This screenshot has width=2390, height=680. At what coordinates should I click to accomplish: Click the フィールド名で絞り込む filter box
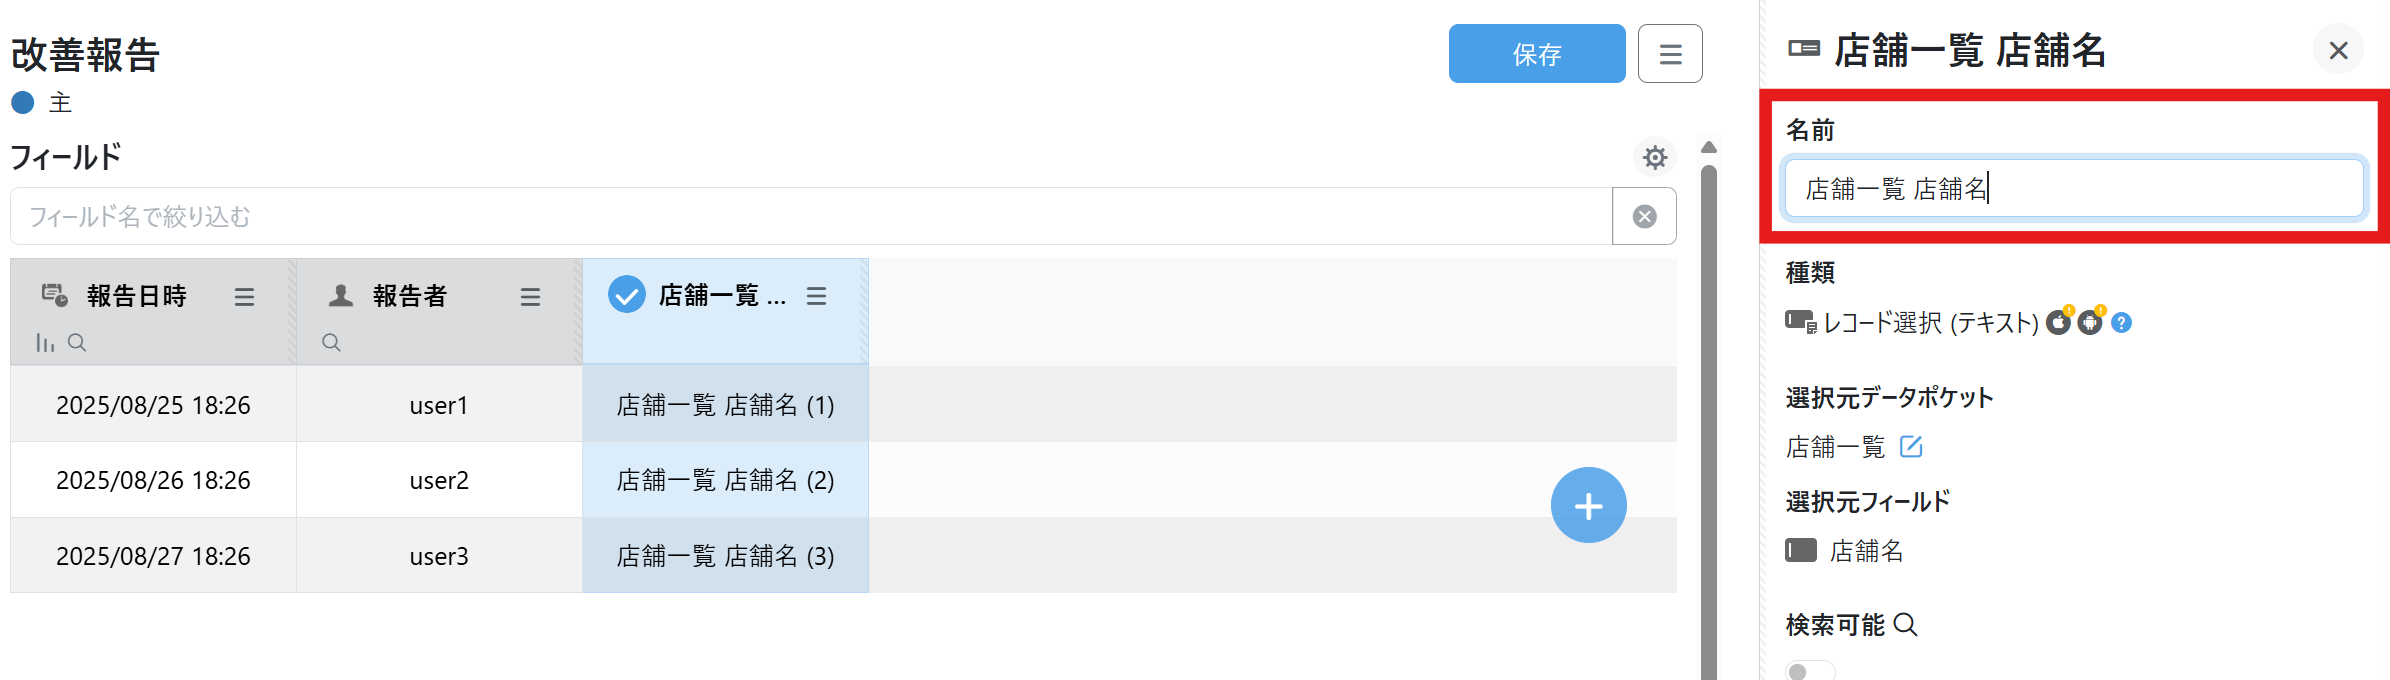click(x=810, y=216)
